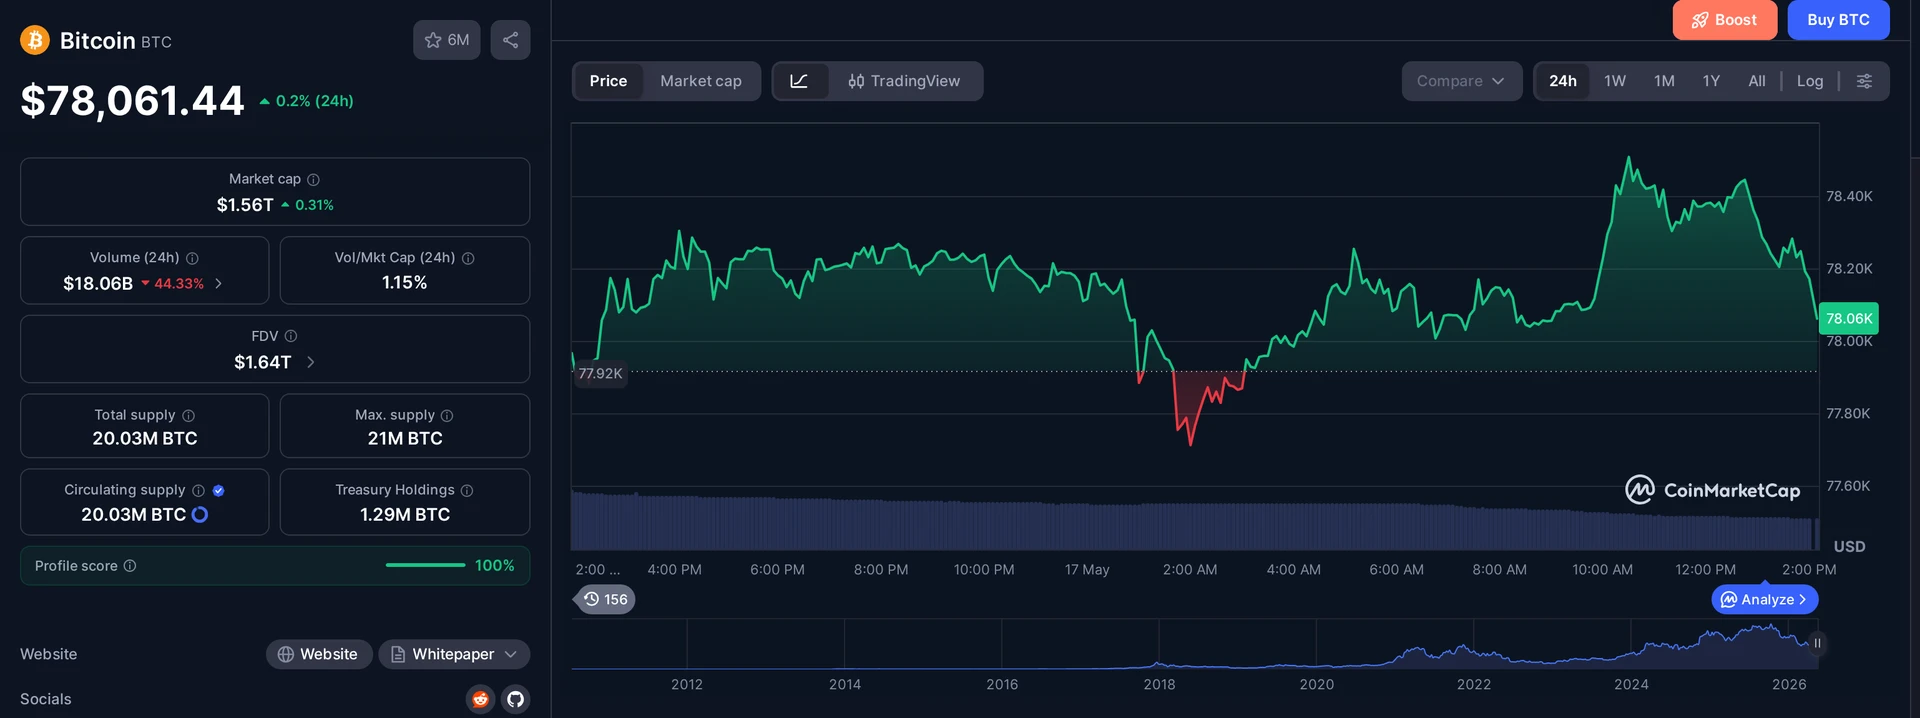Viewport: 1920px width, 718px height.
Task: Click the Total supply info icon
Action: pos(188,416)
